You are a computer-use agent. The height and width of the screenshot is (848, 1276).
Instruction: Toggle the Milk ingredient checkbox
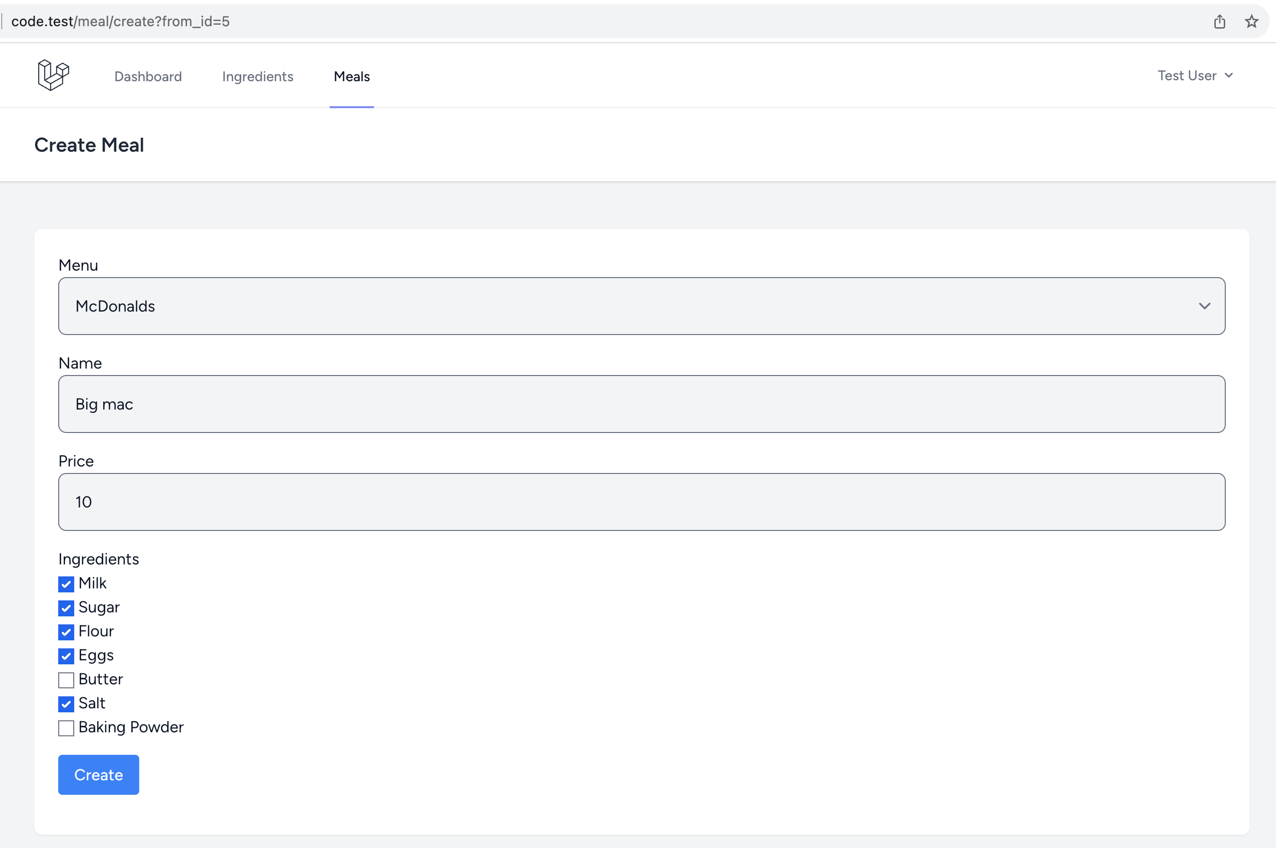[x=66, y=584]
